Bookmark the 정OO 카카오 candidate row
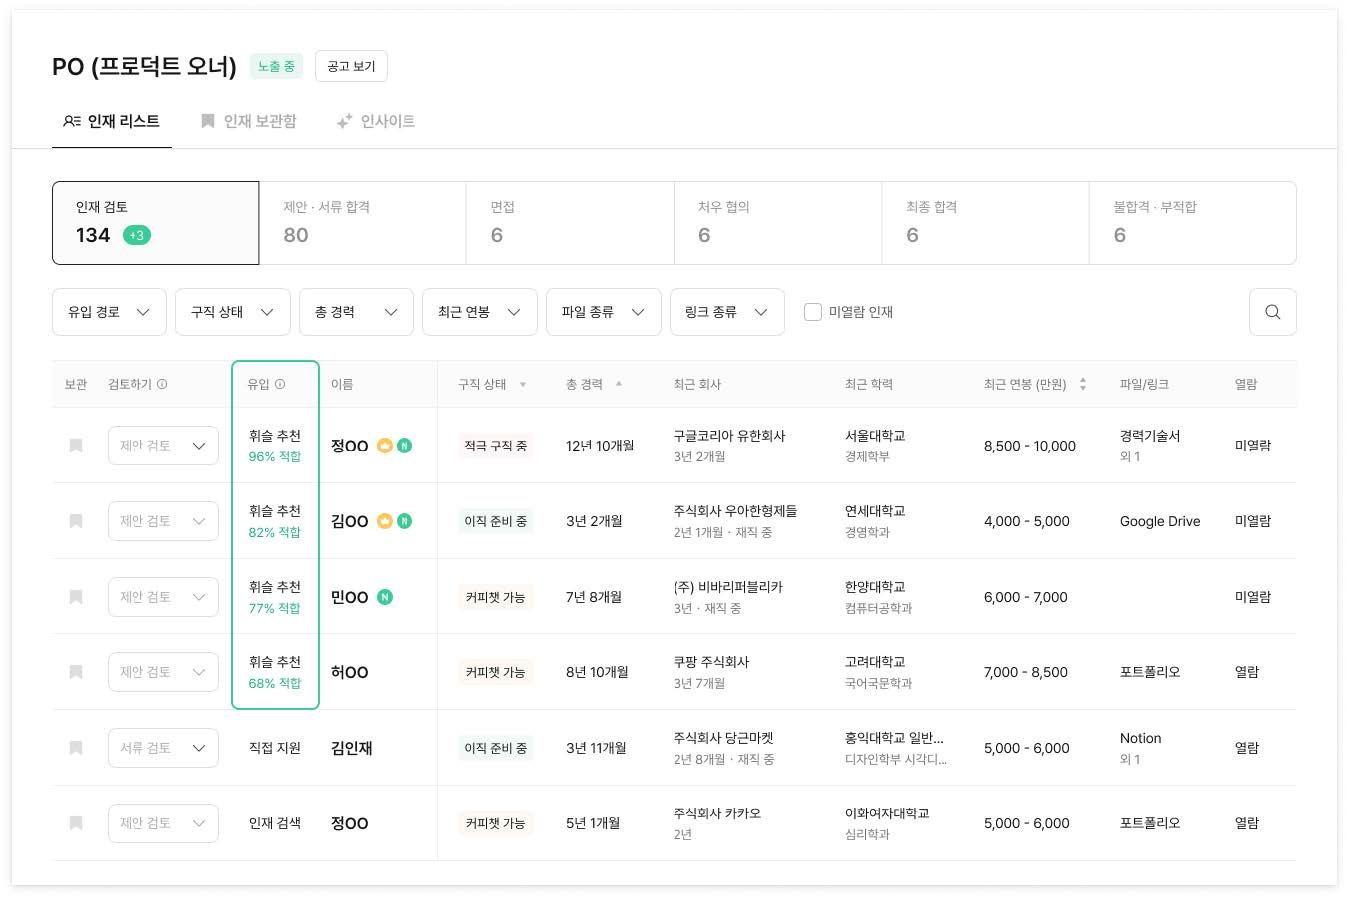 pyautogui.click(x=76, y=823)
